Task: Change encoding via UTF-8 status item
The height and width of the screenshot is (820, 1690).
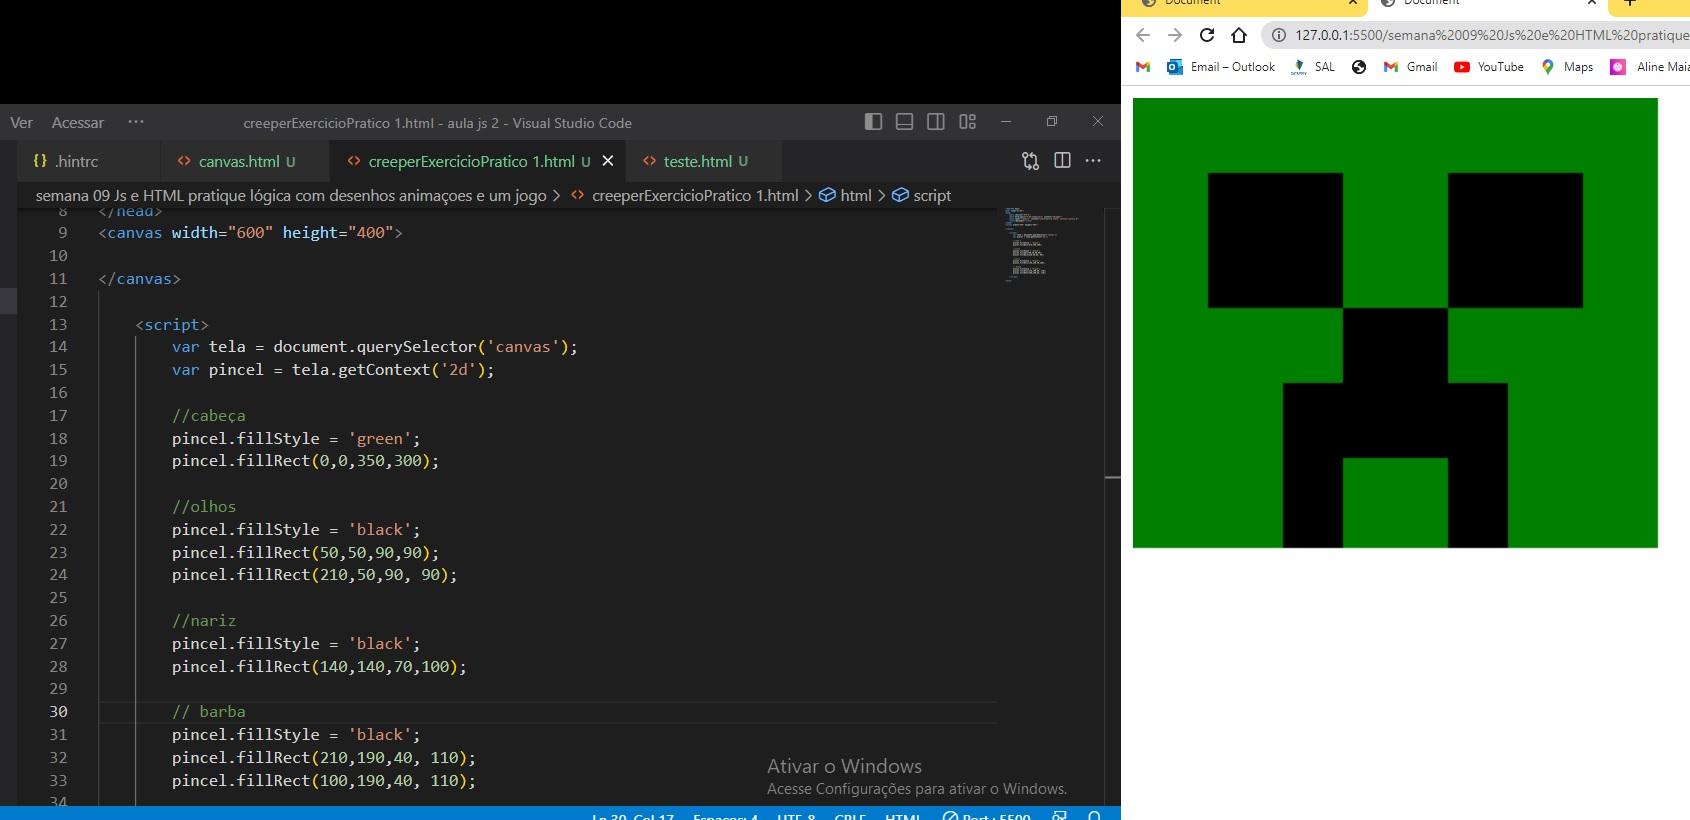Action: [x=796, y=817]
